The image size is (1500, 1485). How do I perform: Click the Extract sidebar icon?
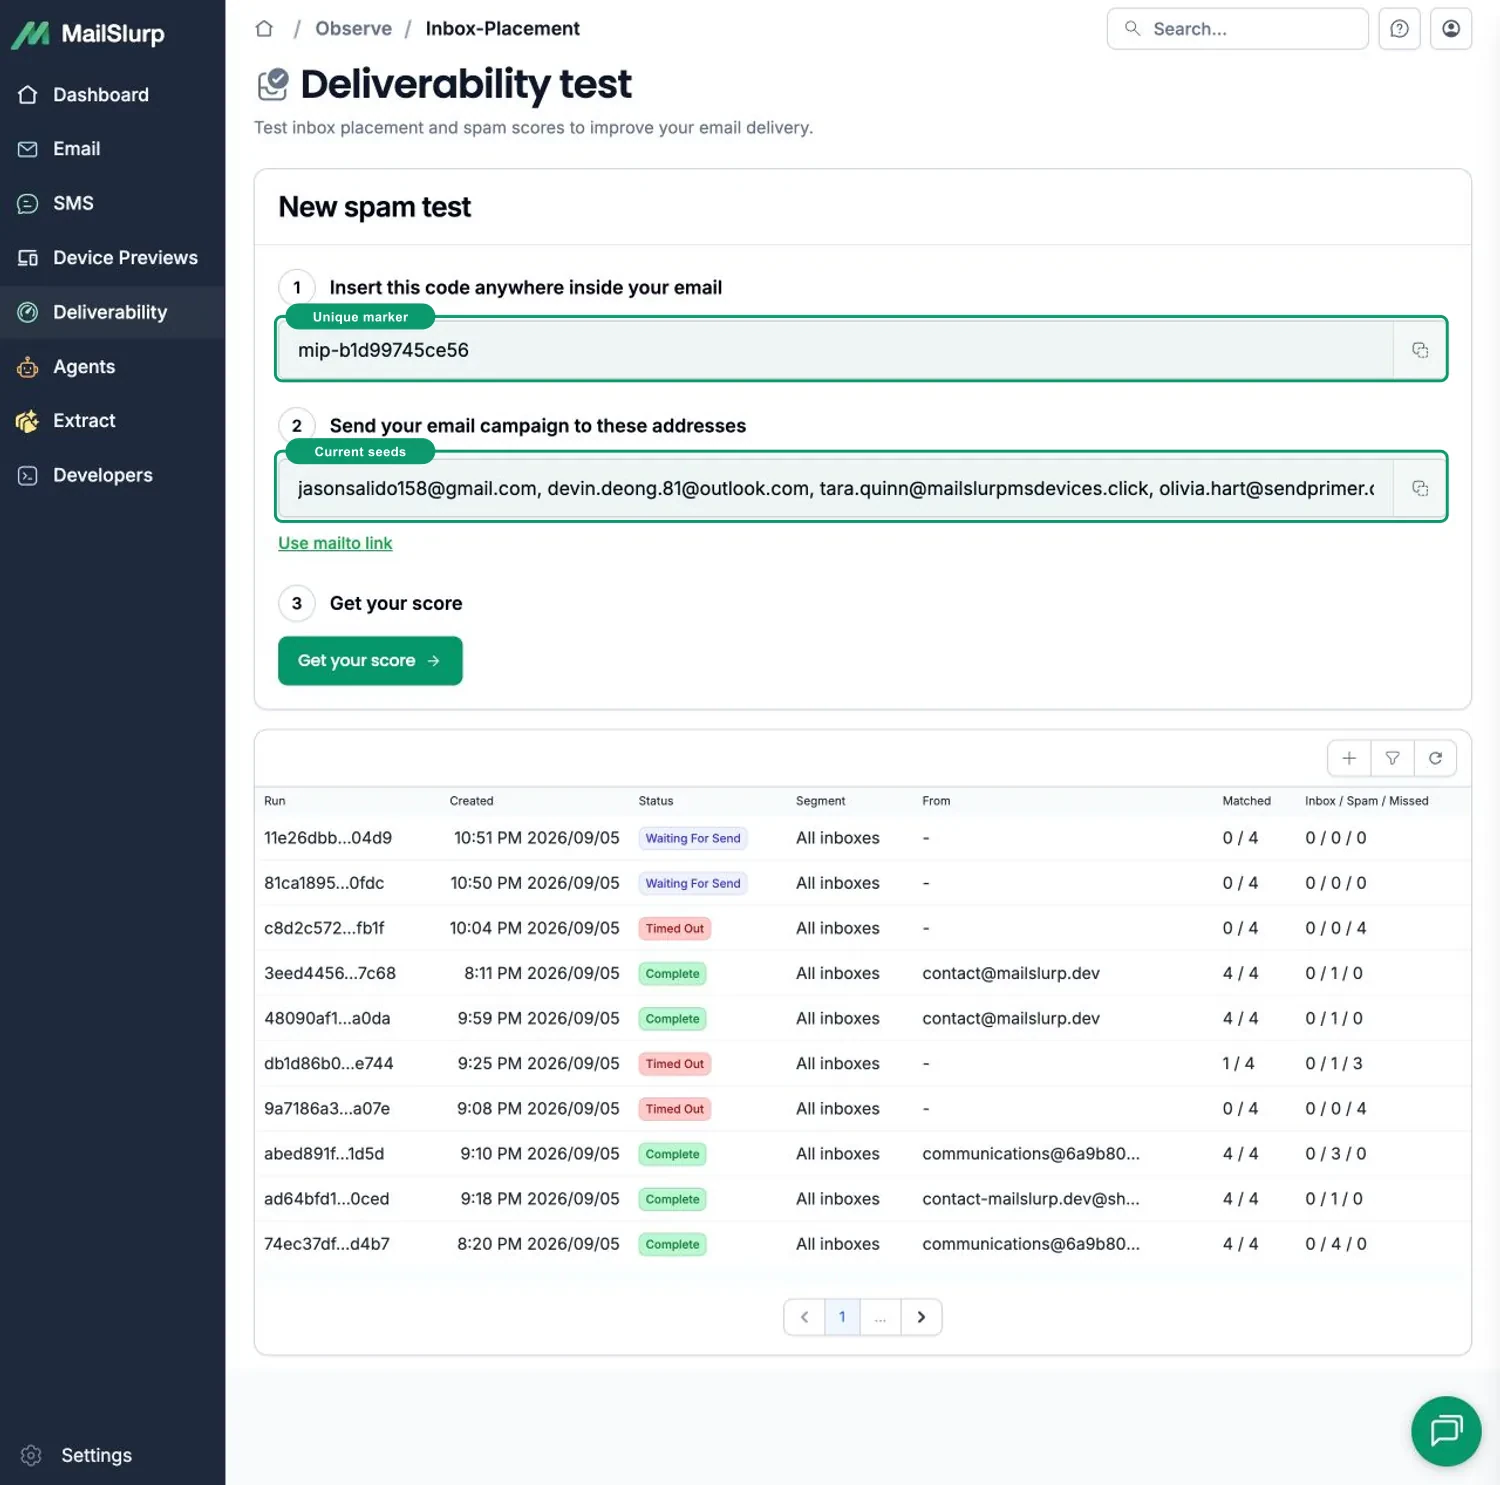(x=28, y=421)
